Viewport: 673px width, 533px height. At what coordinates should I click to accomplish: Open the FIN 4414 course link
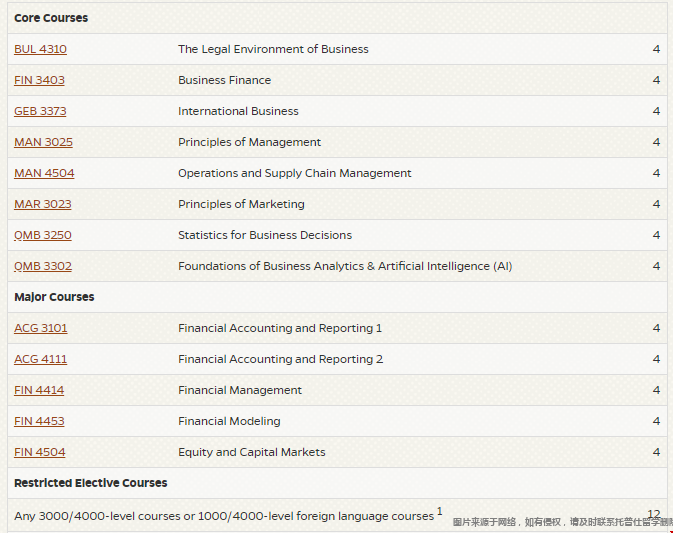(39, 390)
